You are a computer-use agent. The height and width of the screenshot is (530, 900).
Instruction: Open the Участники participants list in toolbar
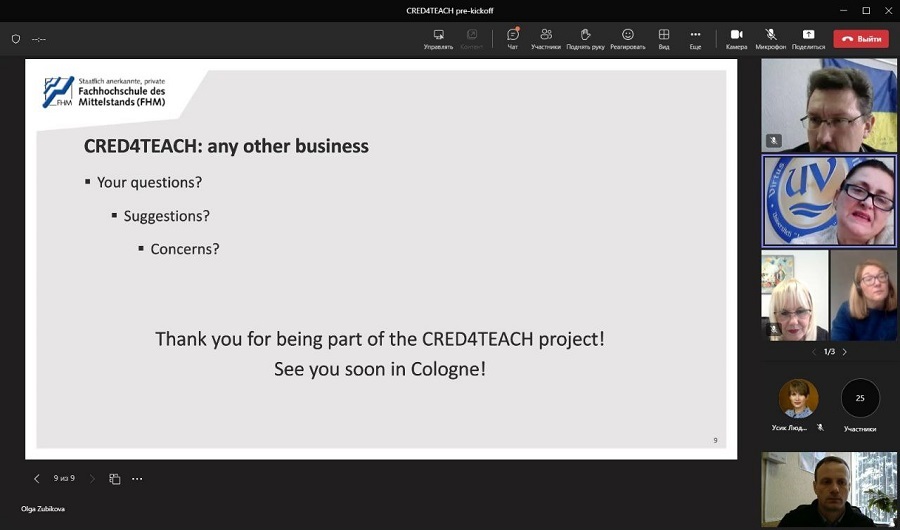[x=545, y=38]
